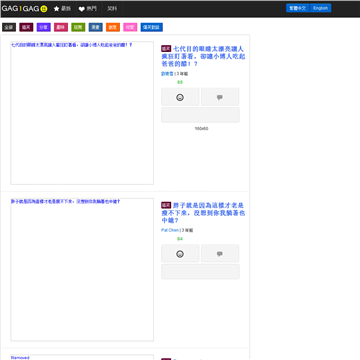The height and width of the screenshot is (360, 360).
Task: Click the smiley reaction button on first post
Action: (180, 97)
